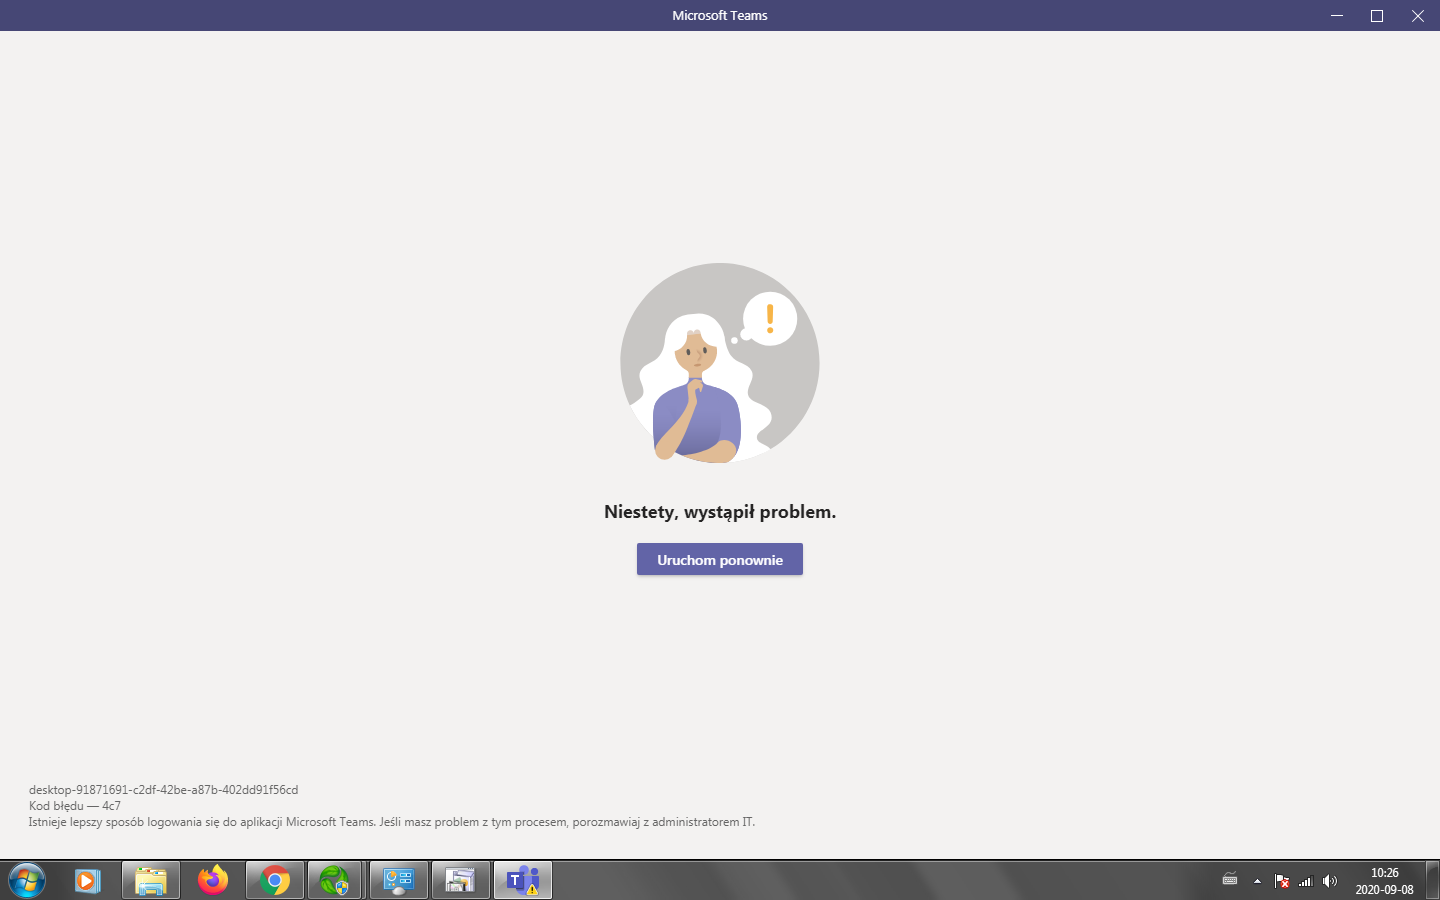This screenshot has height=900, width=1440.
Task: Click the 'Kod błędu — 4c7' text
Action: pos(75,806)
